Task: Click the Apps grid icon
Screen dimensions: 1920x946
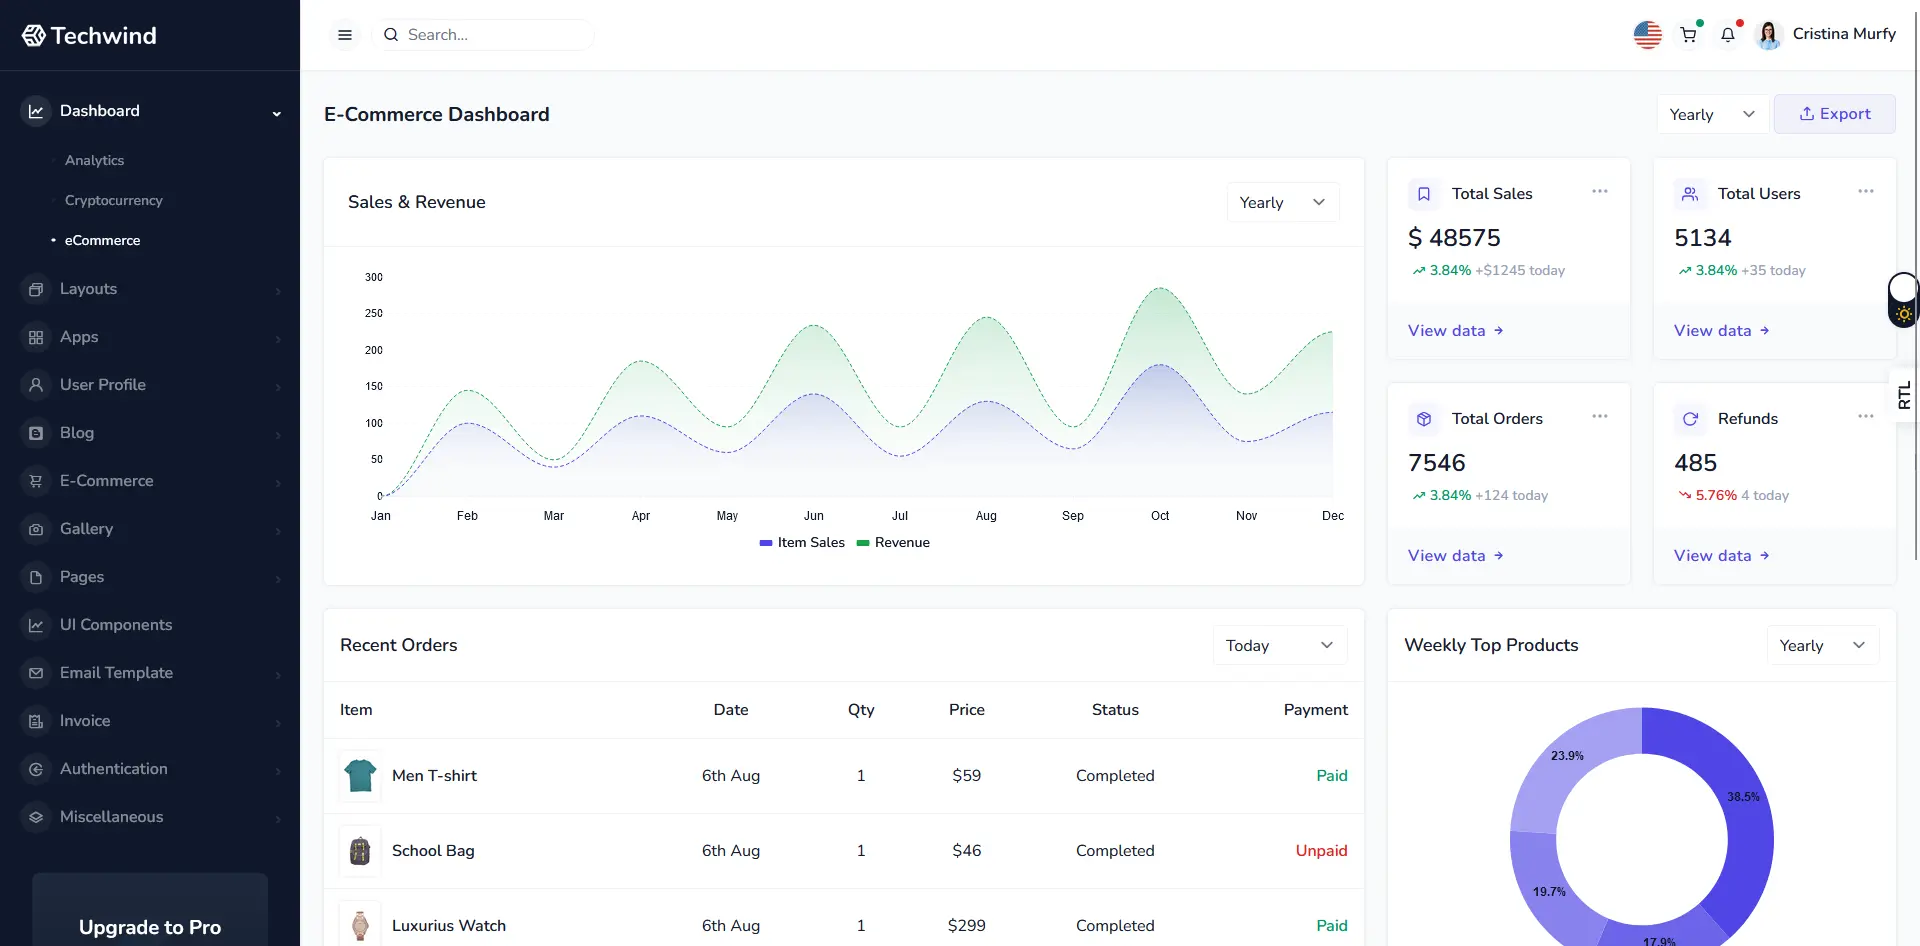Action: [36, 337]
